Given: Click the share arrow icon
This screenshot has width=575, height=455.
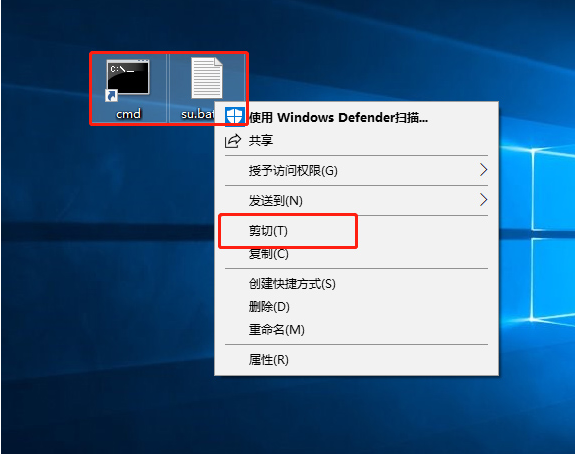Looking at the screenshot, I should point(233,141).
